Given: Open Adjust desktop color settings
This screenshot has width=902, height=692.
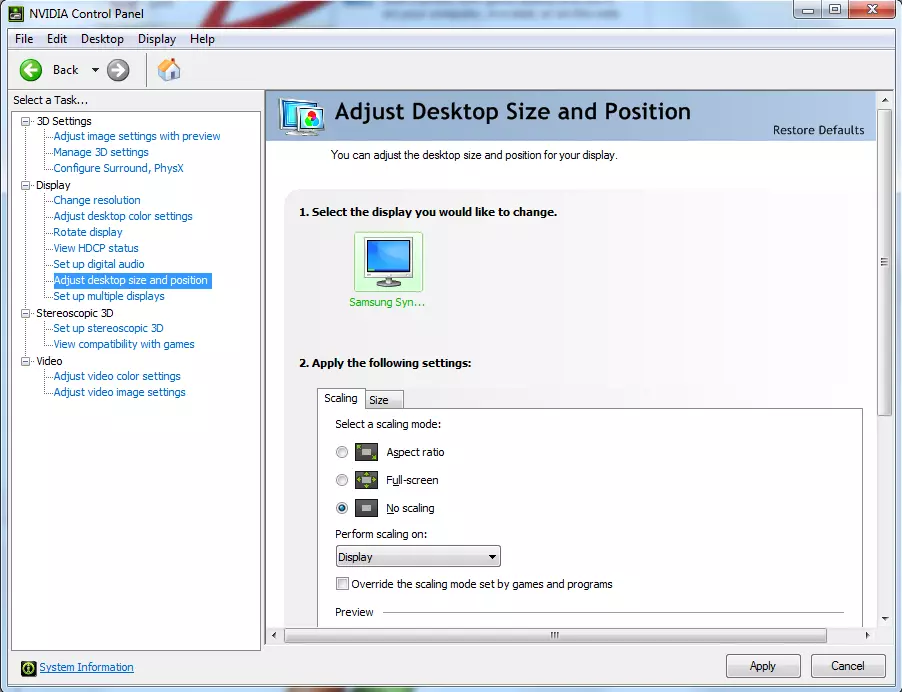Looking at the screenshot, I should (123, 216).
